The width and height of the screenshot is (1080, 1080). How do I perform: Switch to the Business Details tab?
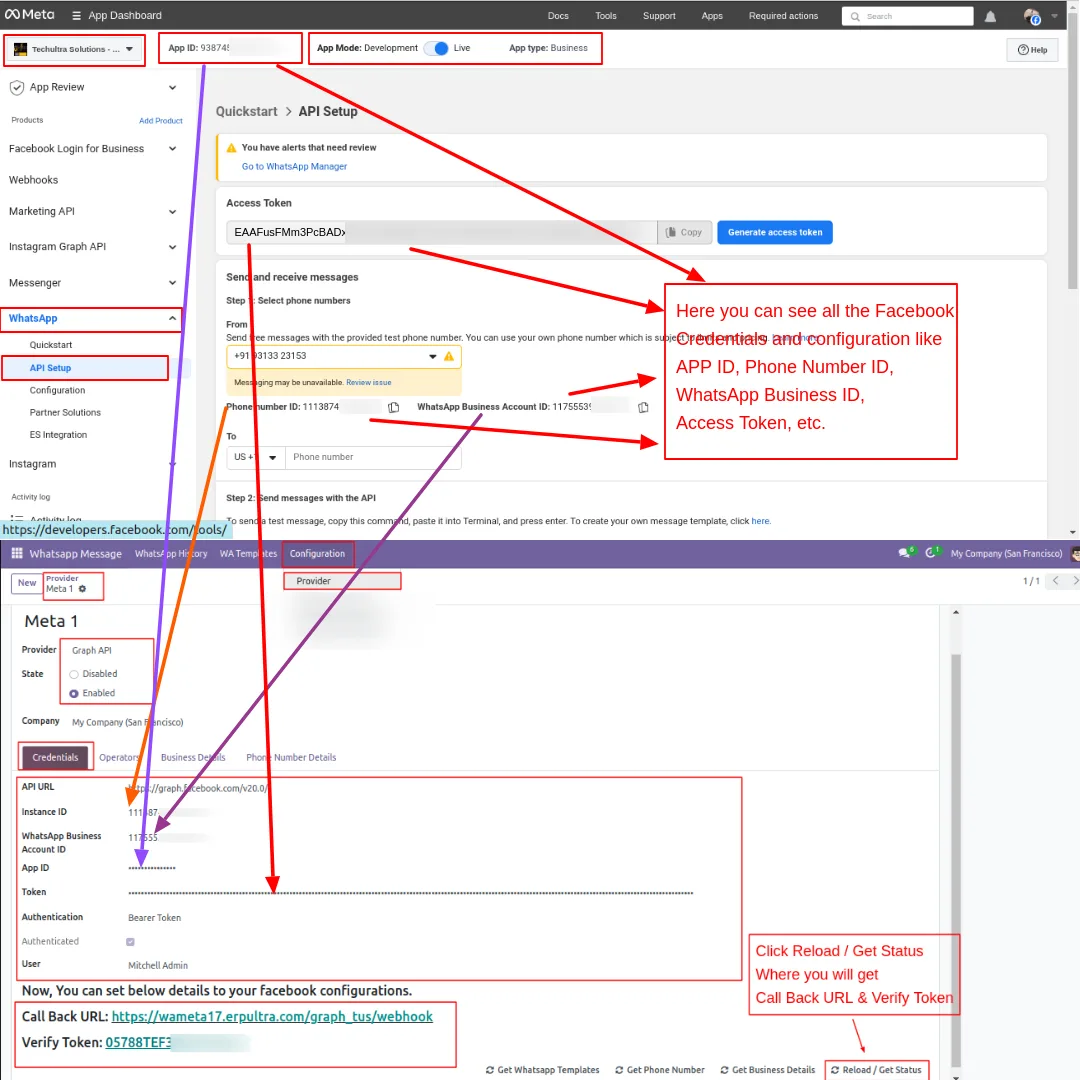193,758
